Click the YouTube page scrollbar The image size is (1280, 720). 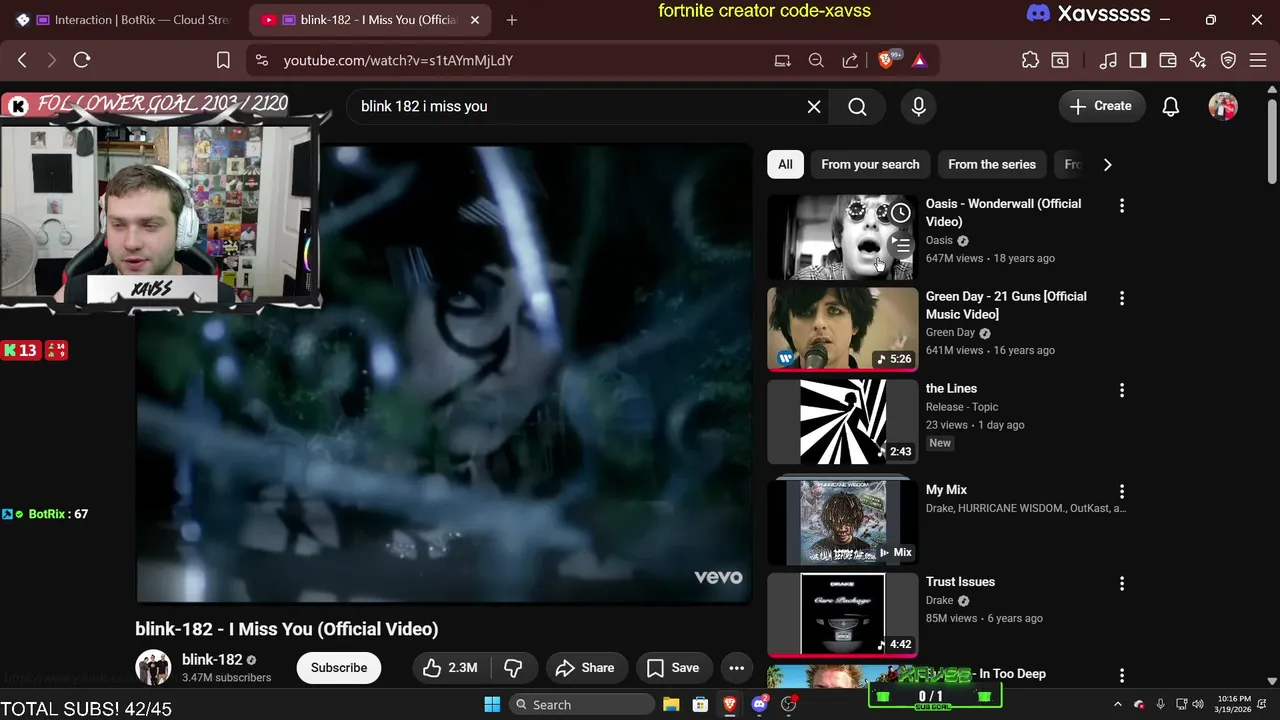click(1272, 140)
